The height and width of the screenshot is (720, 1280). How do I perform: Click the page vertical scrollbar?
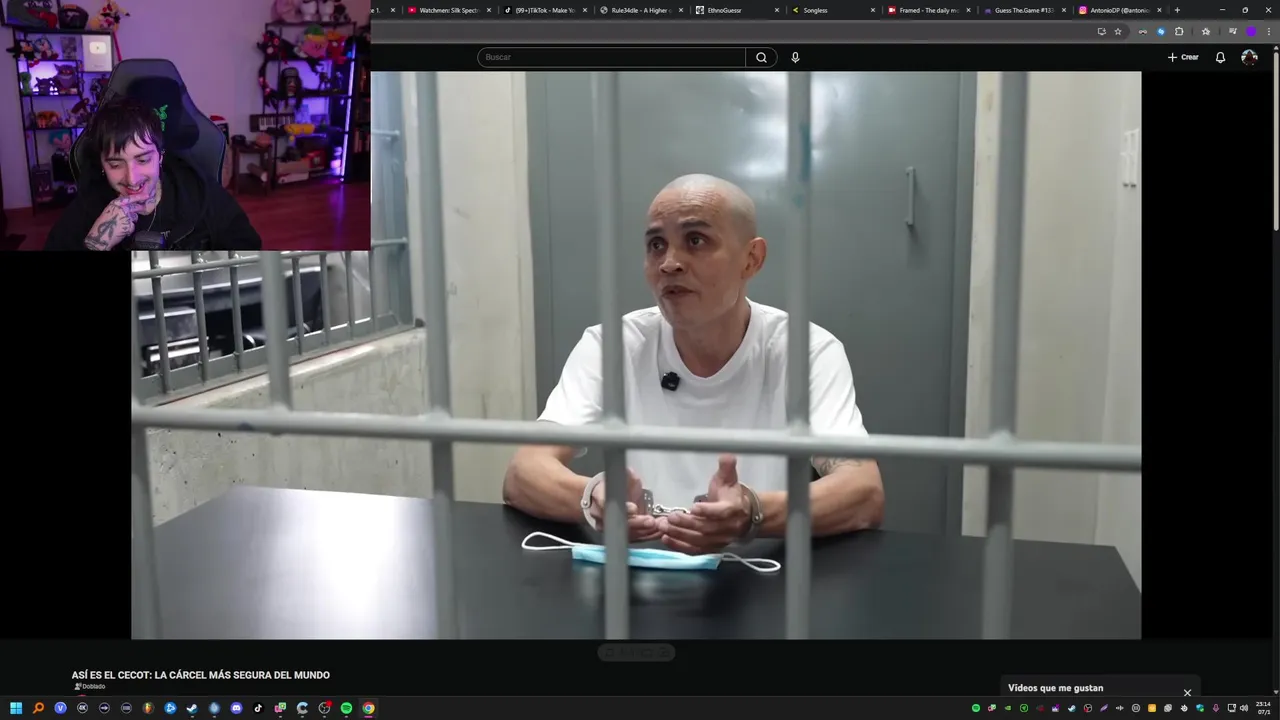click(1275, 140)
